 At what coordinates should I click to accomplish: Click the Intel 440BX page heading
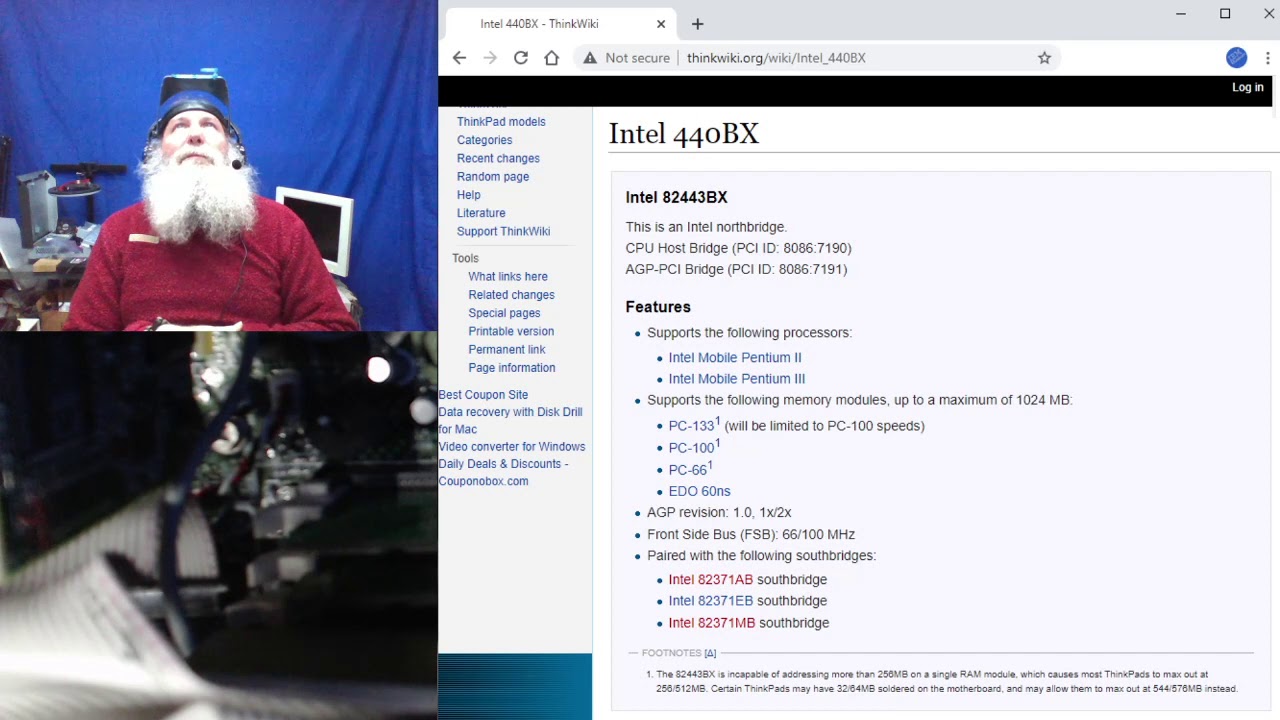[684, 134]
